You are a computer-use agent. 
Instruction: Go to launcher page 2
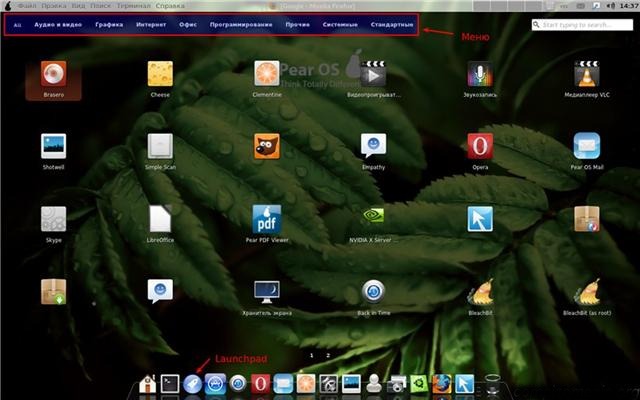coord(328,356)
